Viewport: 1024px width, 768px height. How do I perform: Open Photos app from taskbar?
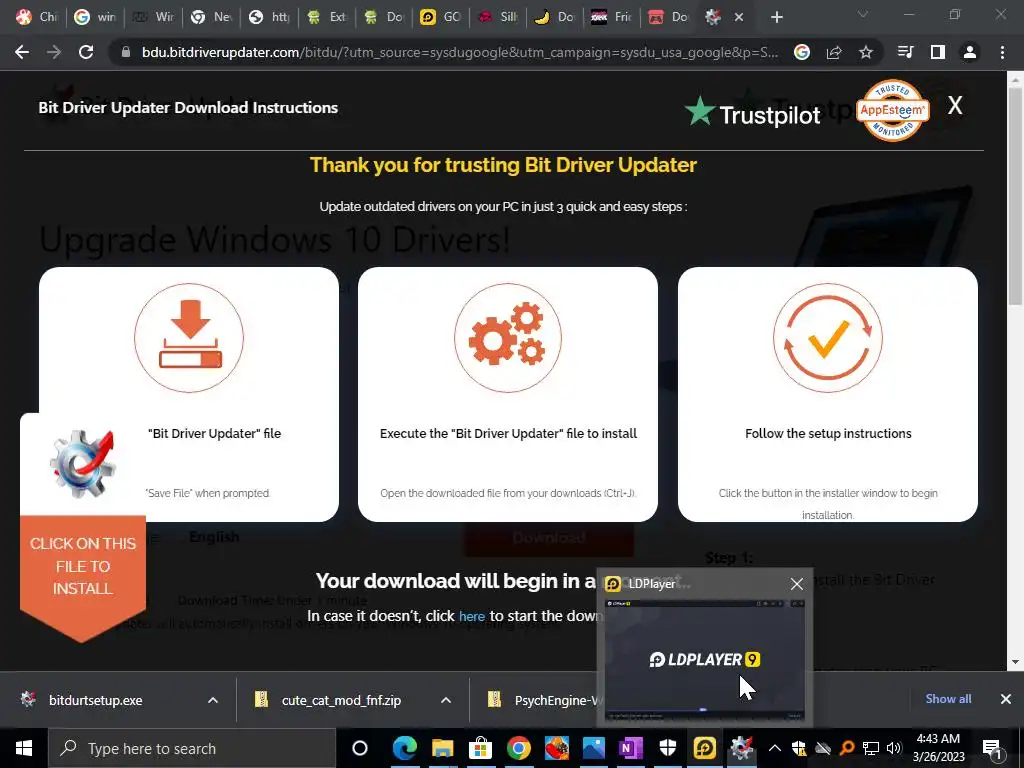pyautogui.click(x=594, y=748)
